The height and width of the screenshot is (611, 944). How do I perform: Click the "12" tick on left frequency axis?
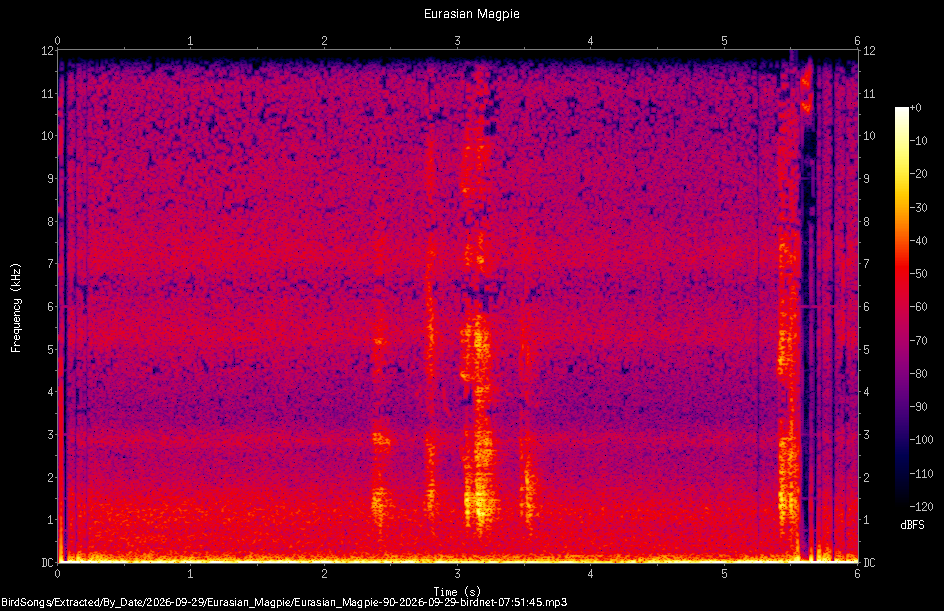(x=48, y=51)
